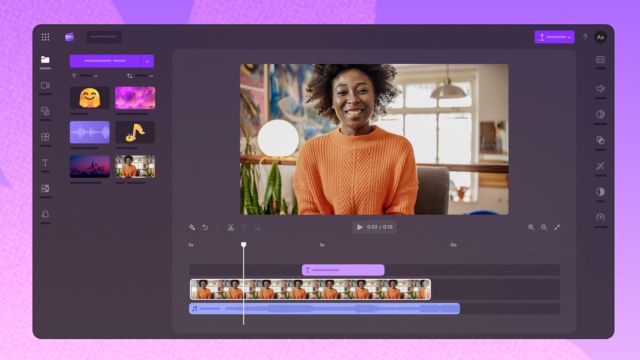This screenshot has height=360, width=640.
Task: Select the music note thumbnail
Action: [135, 132]
